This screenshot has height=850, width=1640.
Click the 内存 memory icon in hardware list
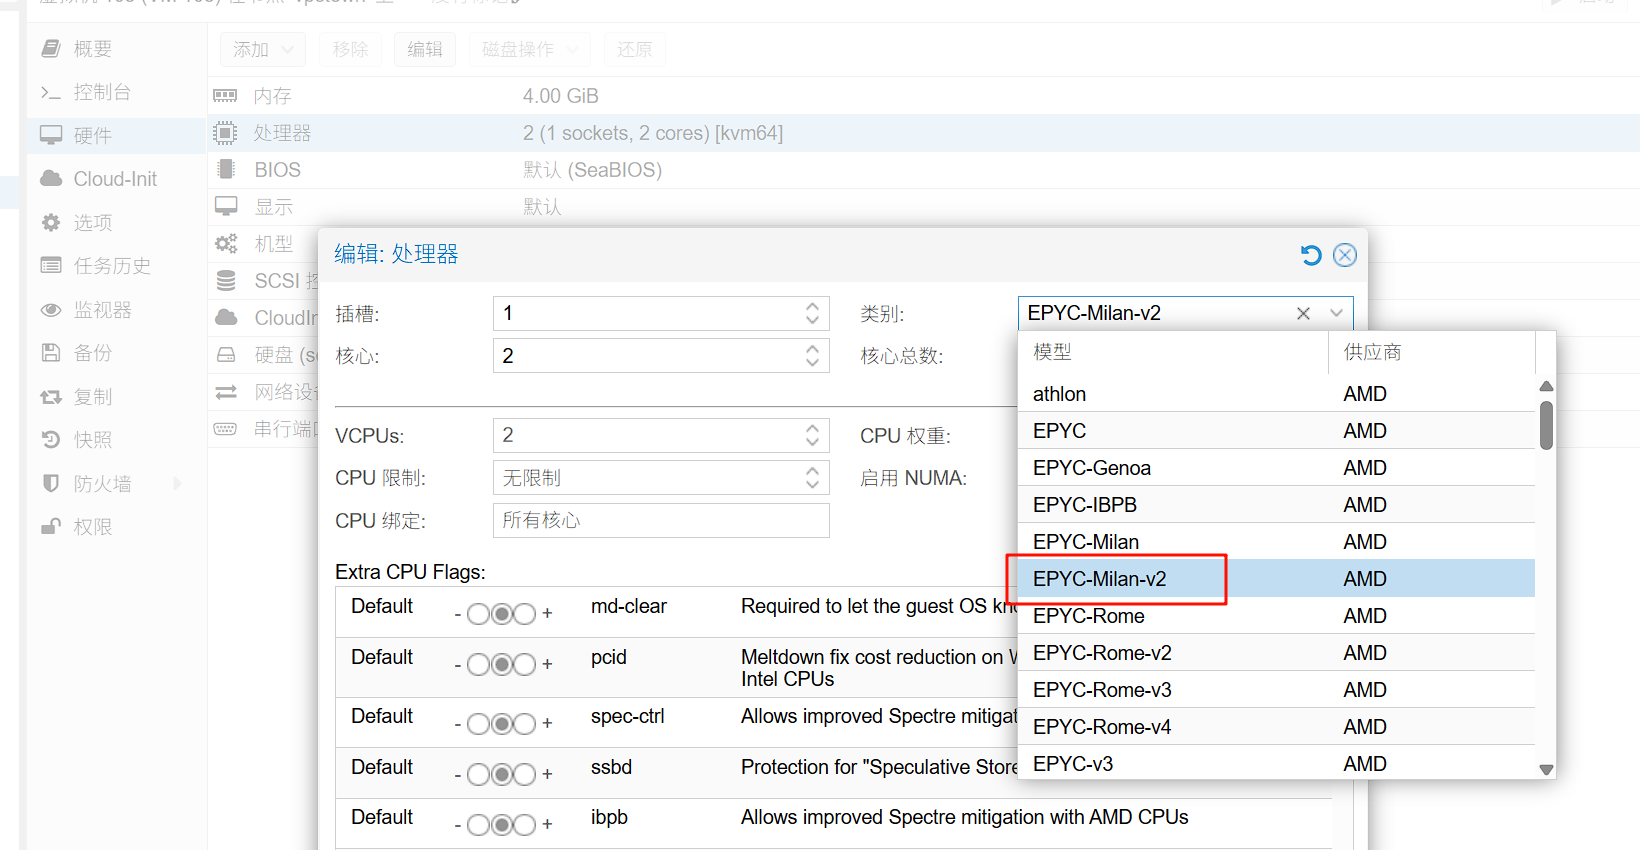click(x=225, y=96)
